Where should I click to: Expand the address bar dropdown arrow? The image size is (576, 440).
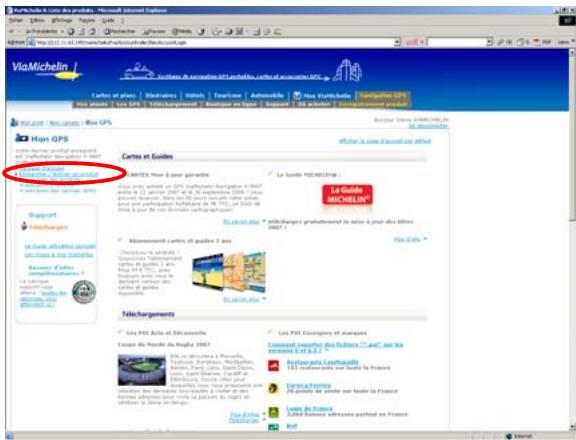[x=397, y=43]
